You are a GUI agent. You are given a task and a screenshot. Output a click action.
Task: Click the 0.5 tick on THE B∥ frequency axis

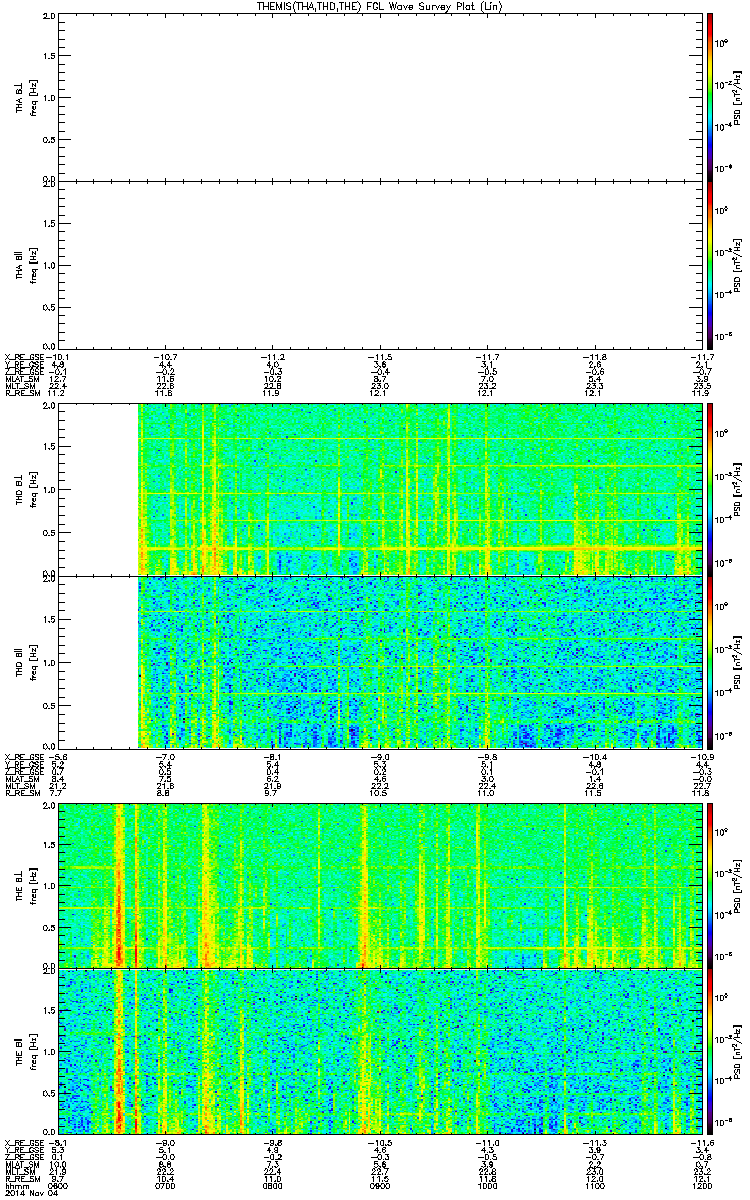[x=50, y=1092]
